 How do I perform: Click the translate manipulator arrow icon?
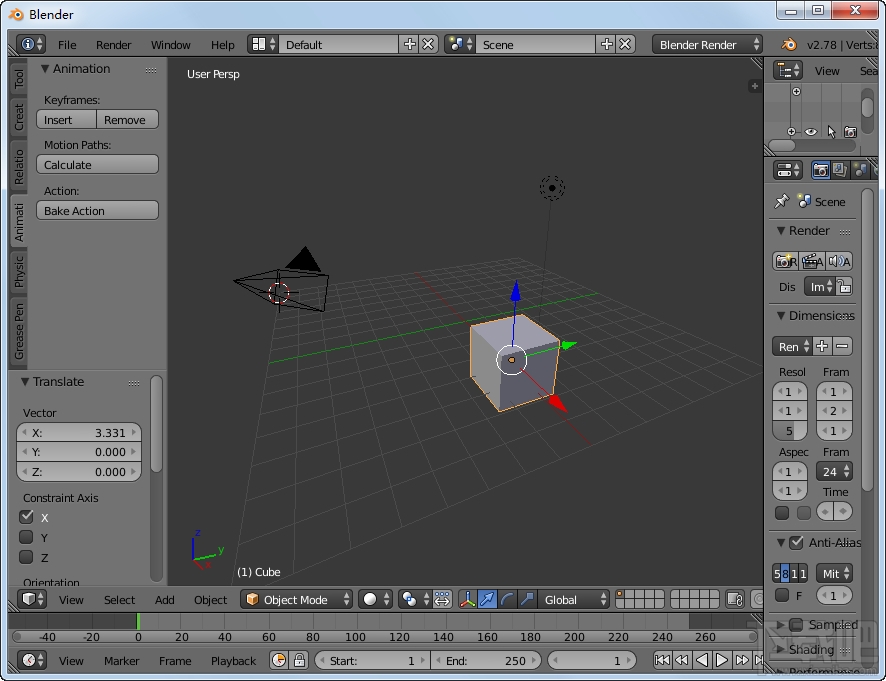(487, 600)
